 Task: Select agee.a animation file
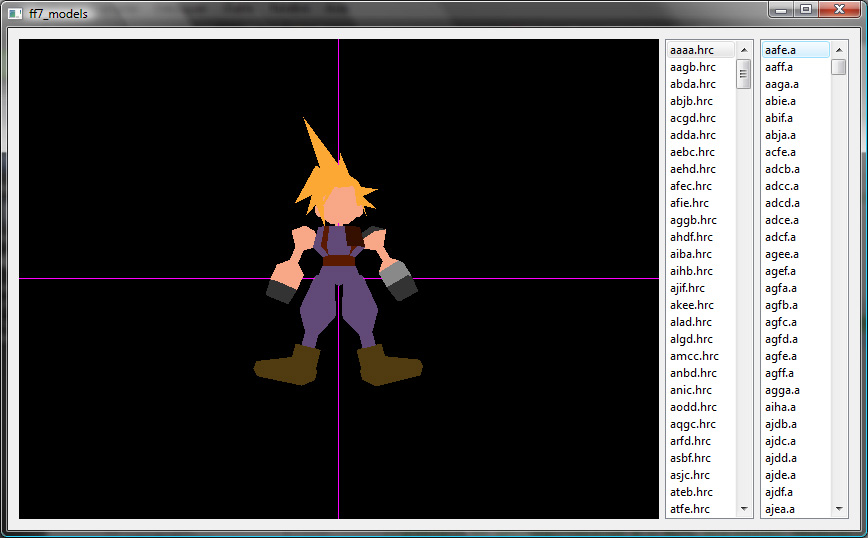point(796,254)
